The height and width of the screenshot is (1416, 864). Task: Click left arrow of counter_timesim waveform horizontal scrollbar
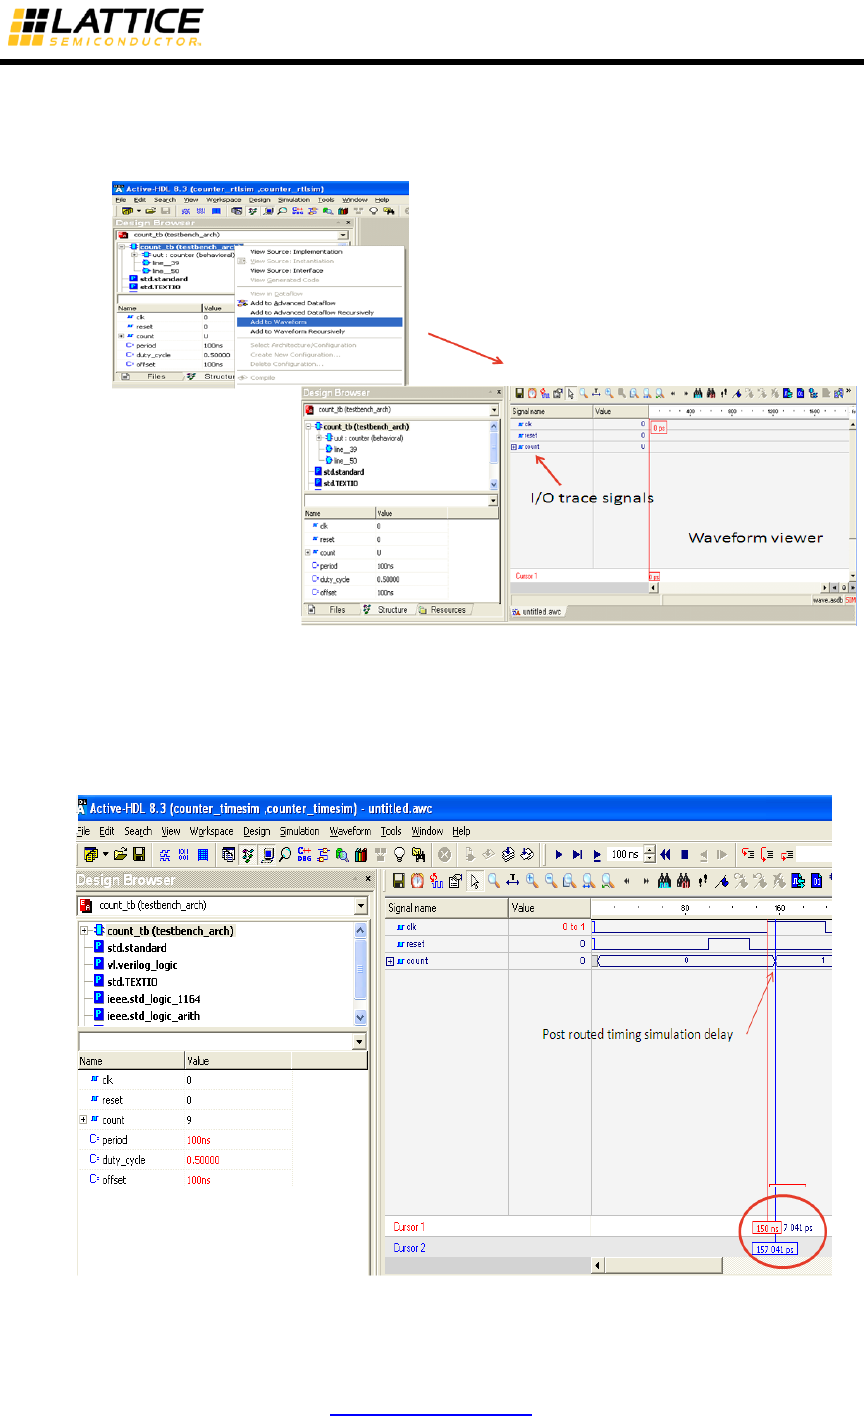coord(598,1265)
